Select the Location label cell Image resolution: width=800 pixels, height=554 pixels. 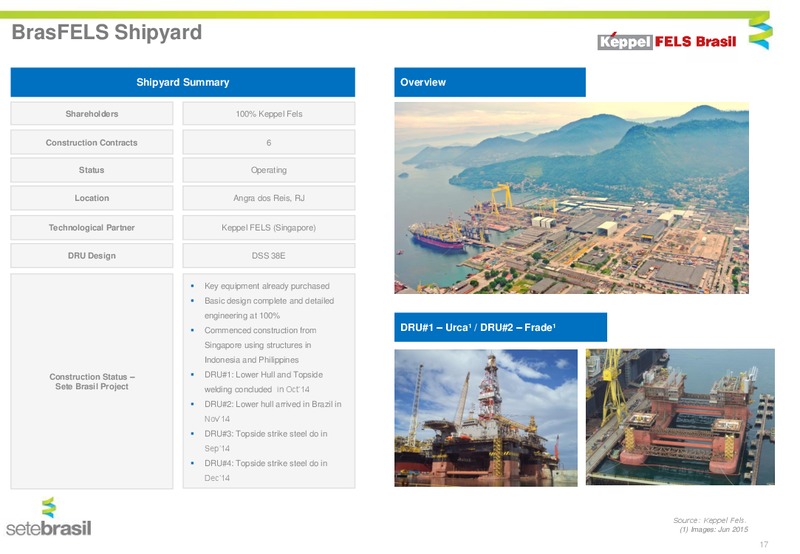[x=92, y=198]
